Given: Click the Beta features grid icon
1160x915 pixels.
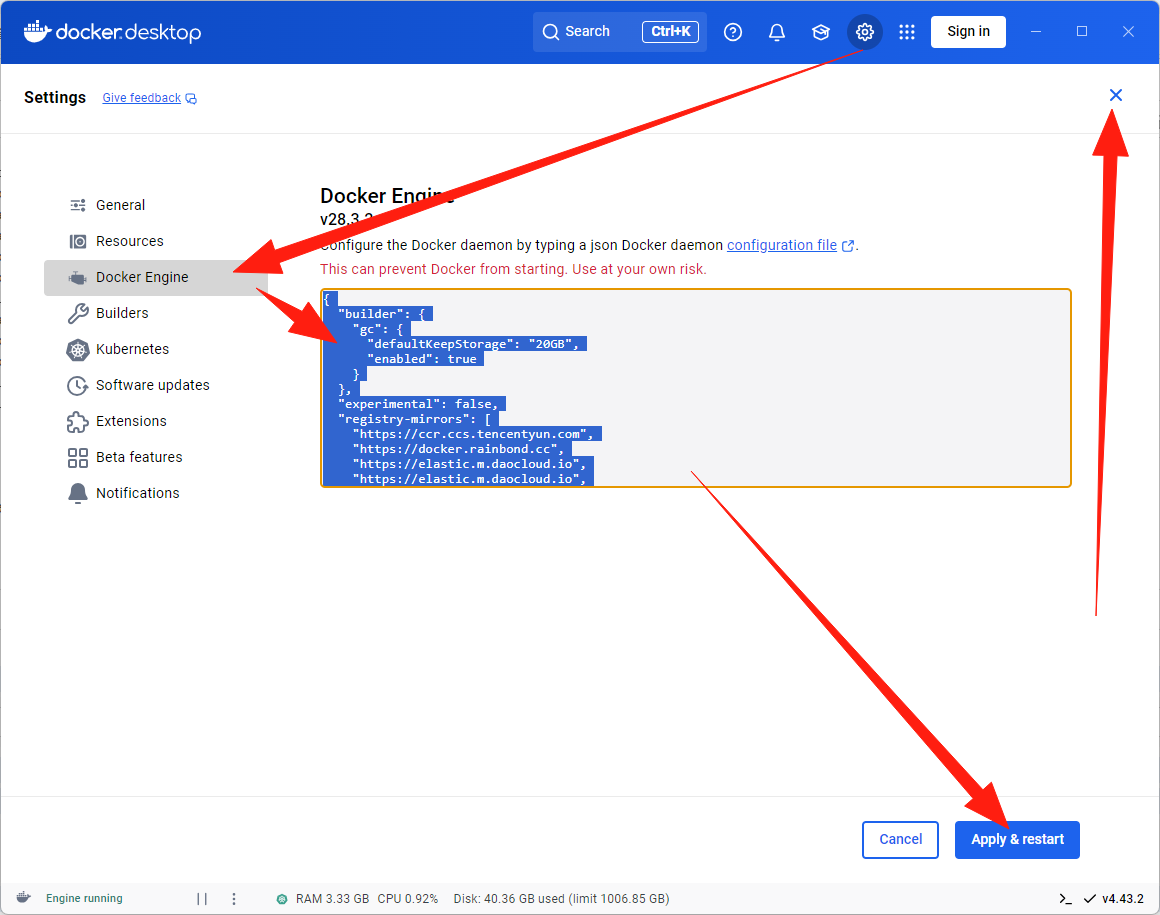Looking at the screenshot, I should pos(78,458).
